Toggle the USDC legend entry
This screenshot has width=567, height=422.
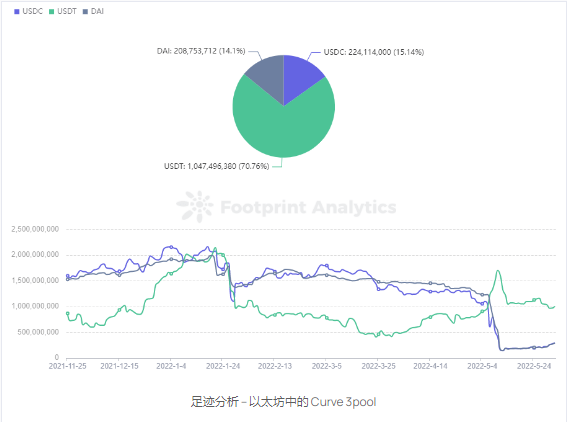coord(28,11)
